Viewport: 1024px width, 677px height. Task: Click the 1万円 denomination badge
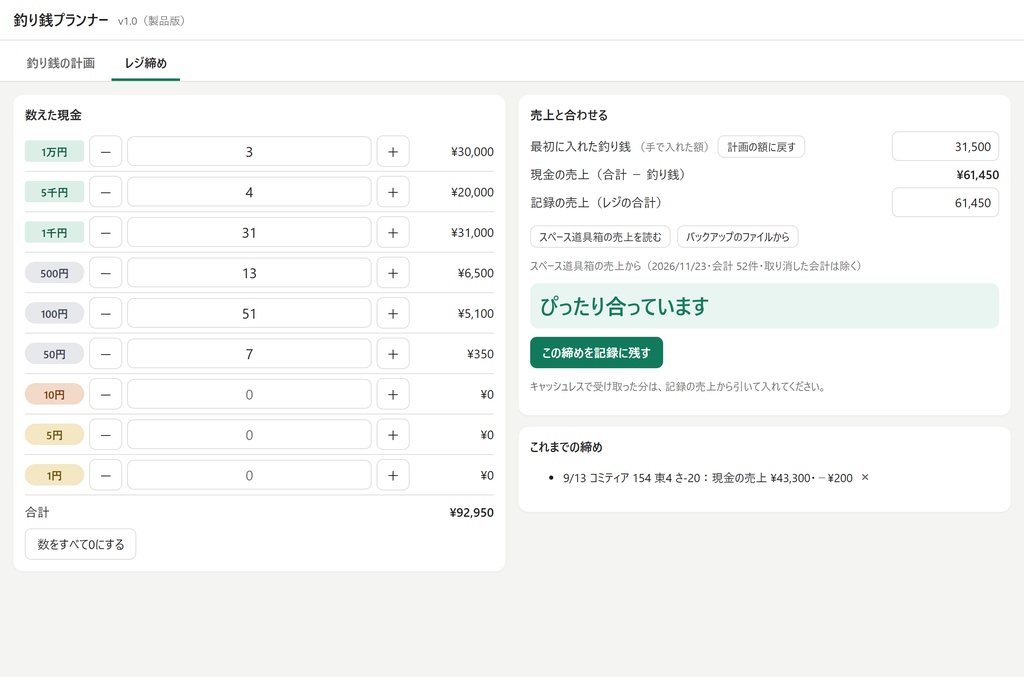coord(54,151)
